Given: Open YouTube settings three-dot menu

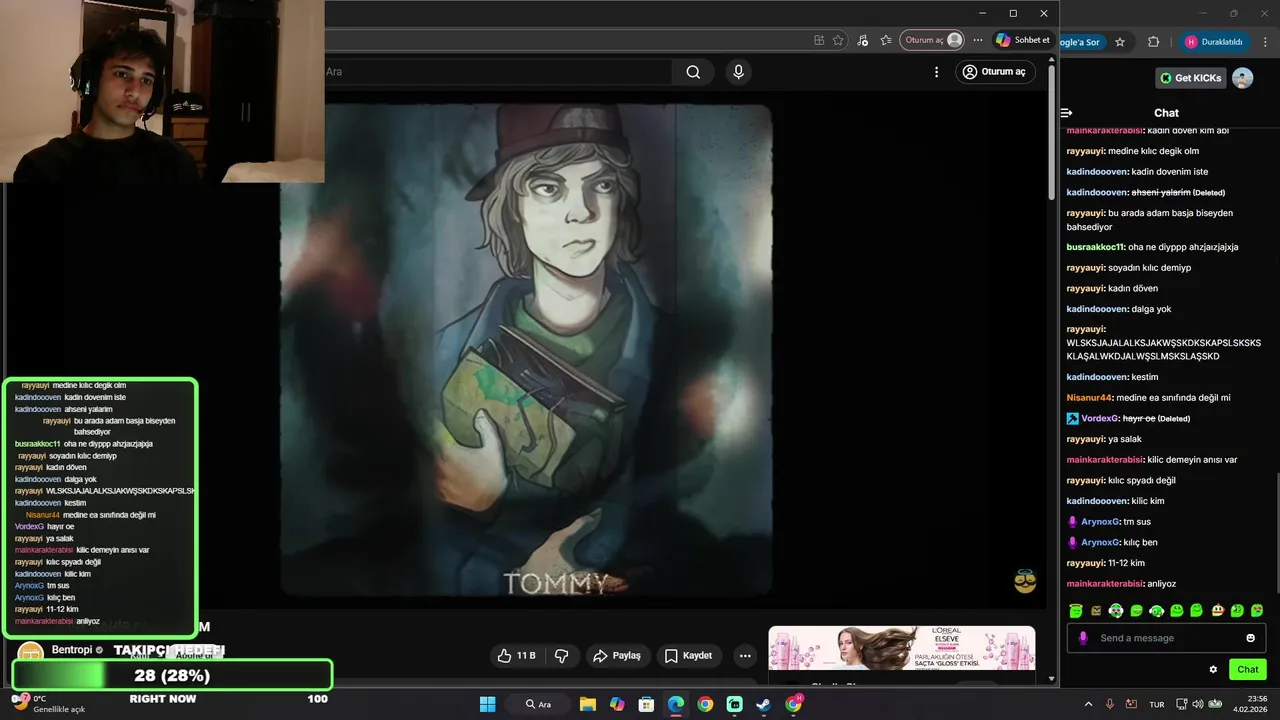Looking at the screenshot, I should 936,72.
